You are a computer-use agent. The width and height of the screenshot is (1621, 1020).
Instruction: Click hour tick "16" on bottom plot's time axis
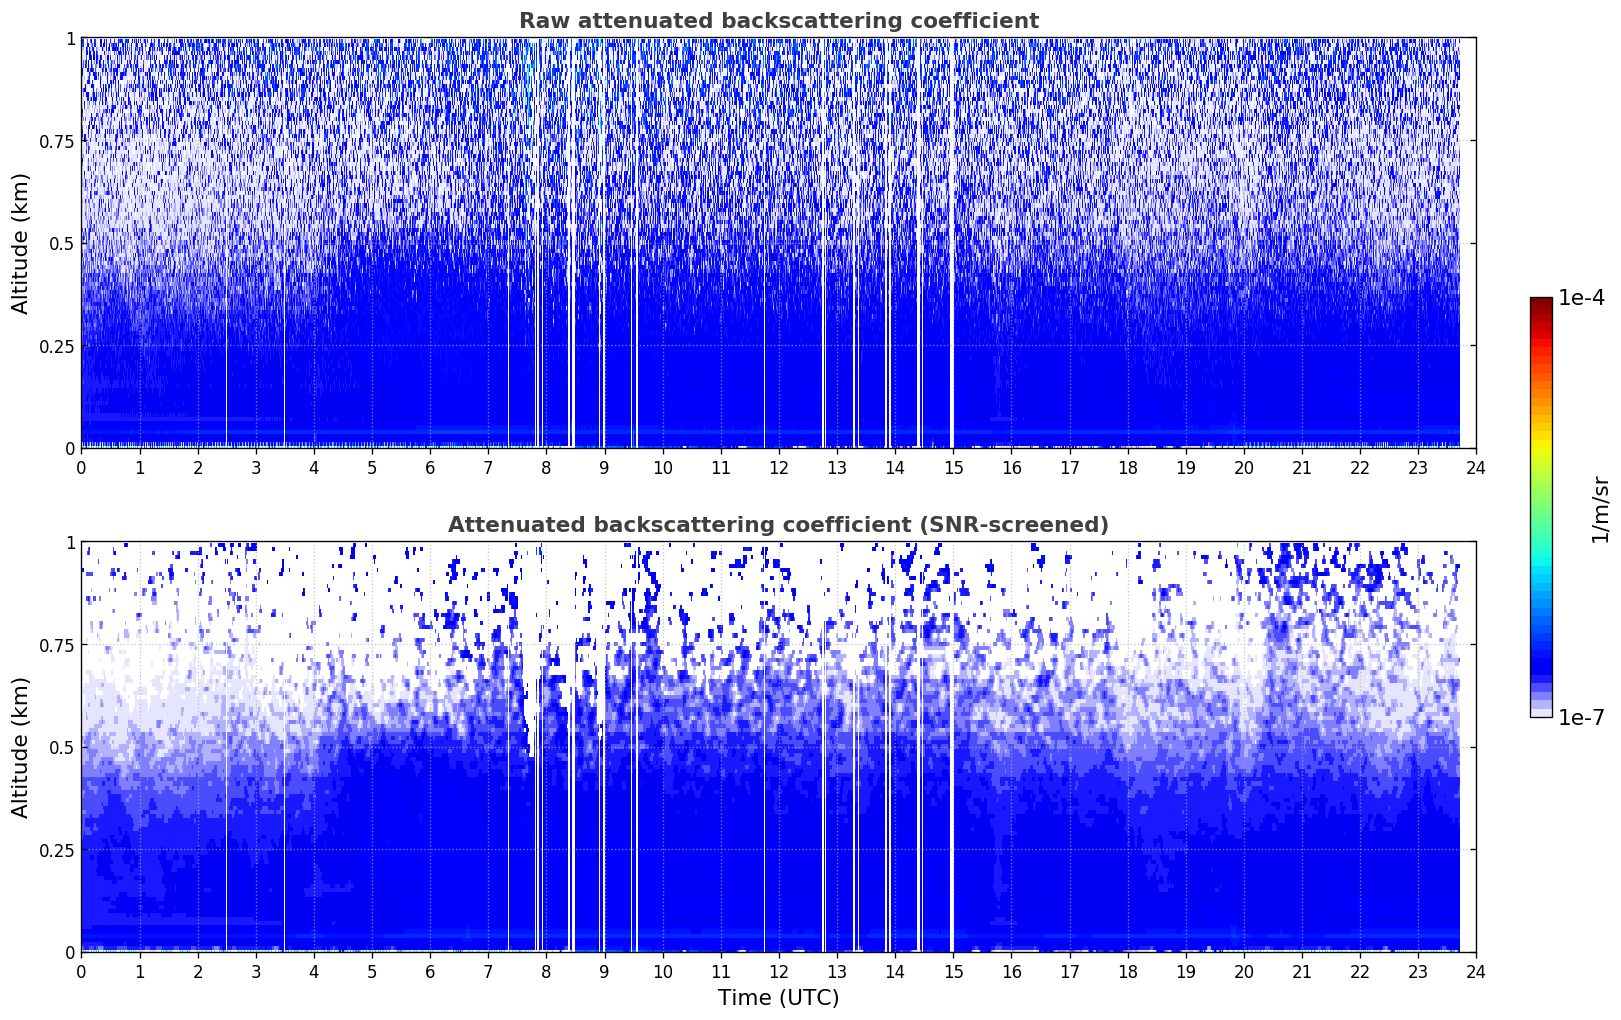pos(1011,971)
